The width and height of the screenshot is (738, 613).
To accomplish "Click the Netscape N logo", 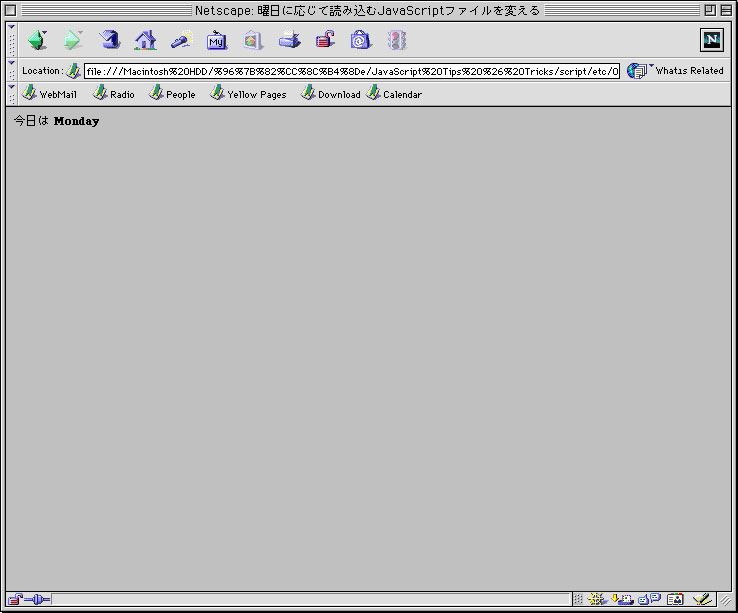I will click(x=711, y=40).
